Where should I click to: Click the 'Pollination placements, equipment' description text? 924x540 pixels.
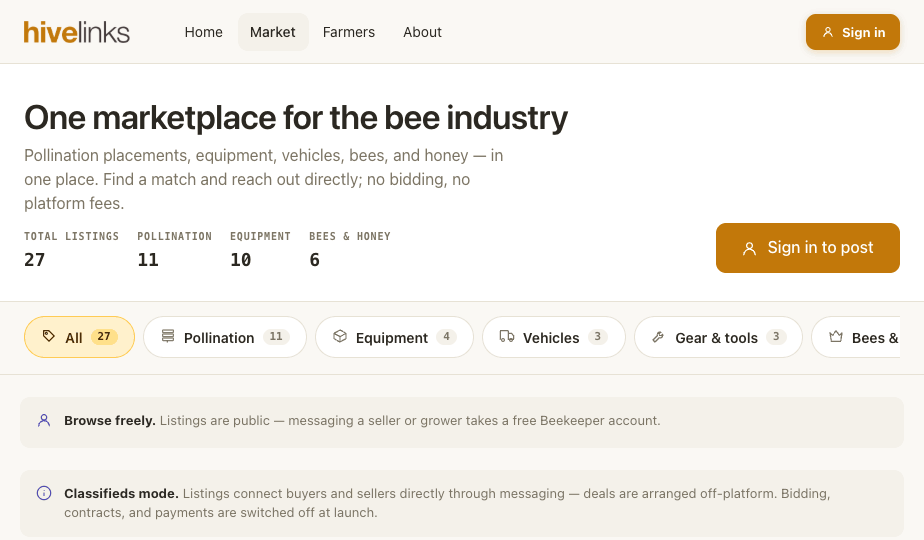point(263,179)
